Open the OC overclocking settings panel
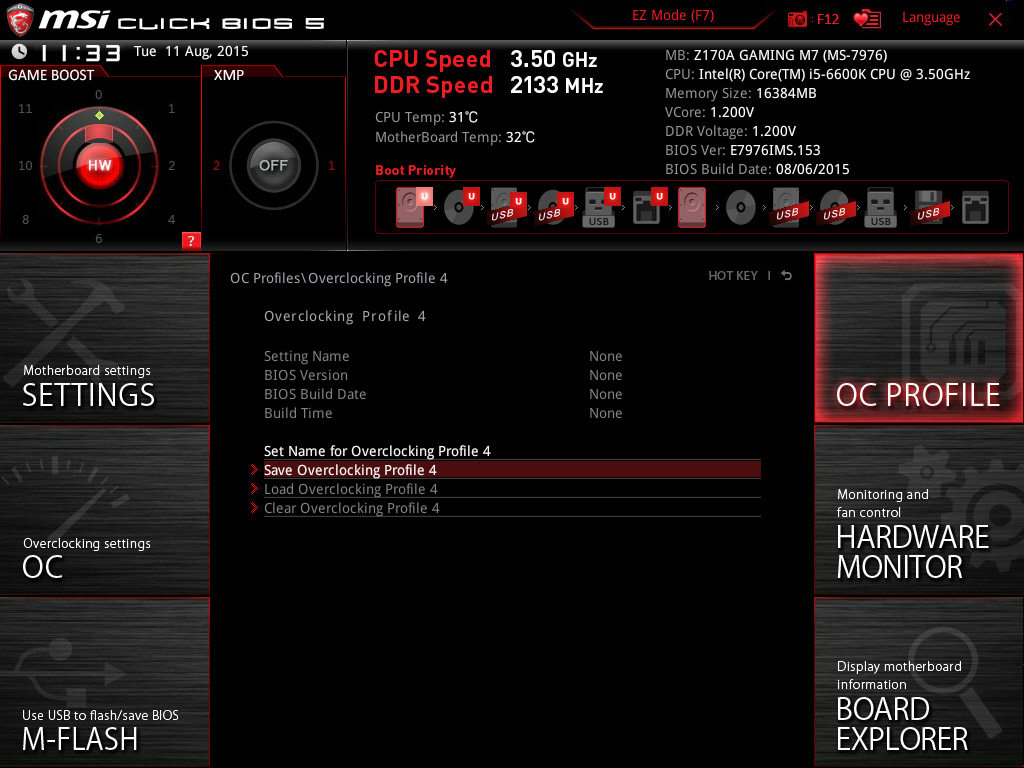 click(x=104, y=511)
